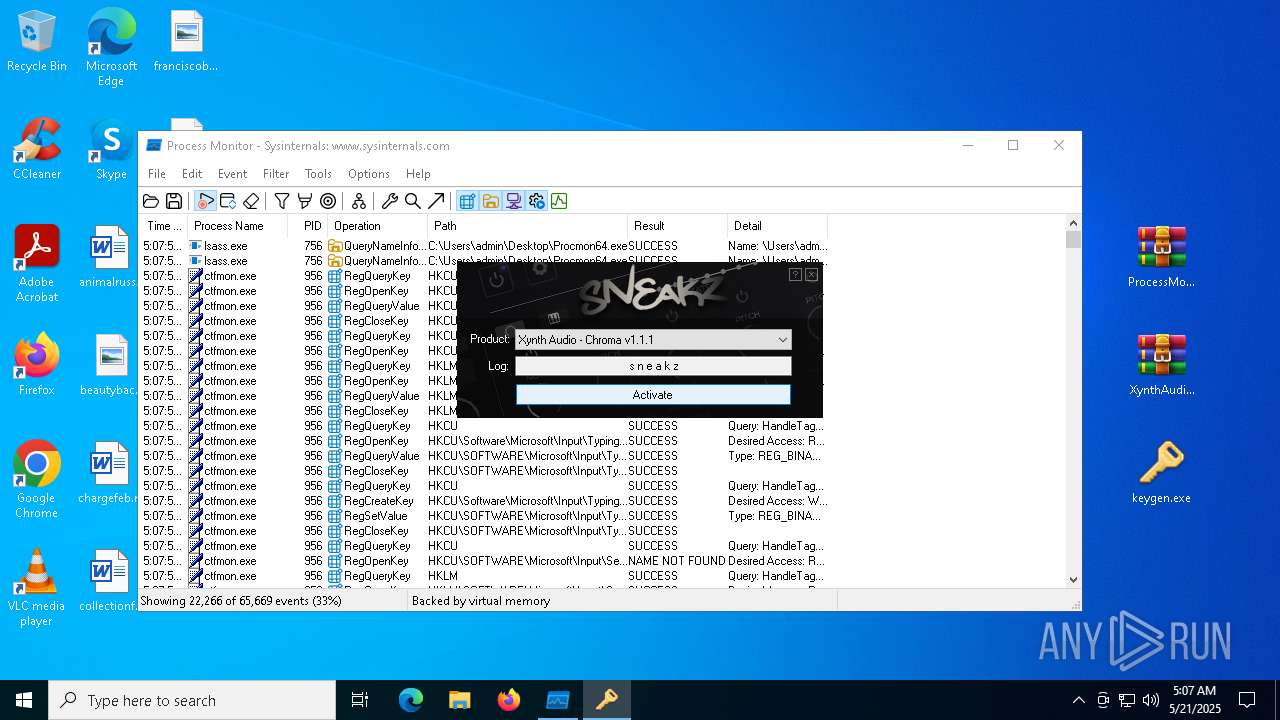
Task: Open the Options menu
Action: point(369,174)
